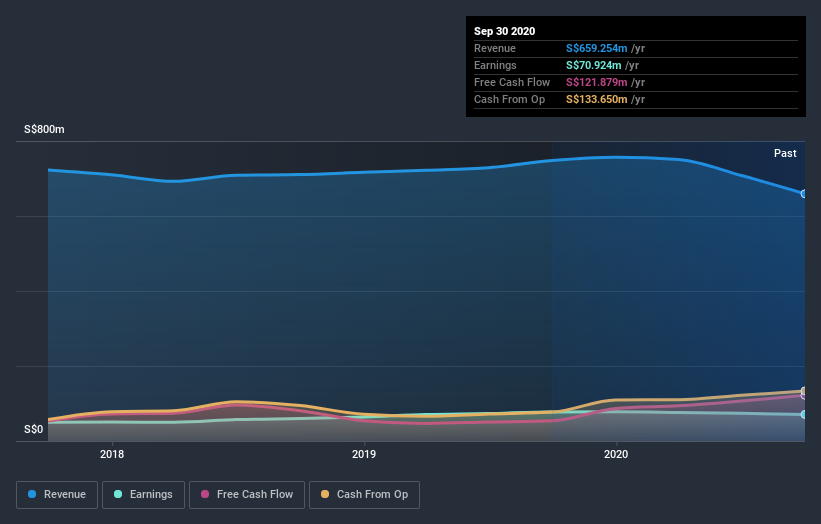Click the Cash From Op label in tooltip
The width and height of the screenshot is (821, 524).
509,99
